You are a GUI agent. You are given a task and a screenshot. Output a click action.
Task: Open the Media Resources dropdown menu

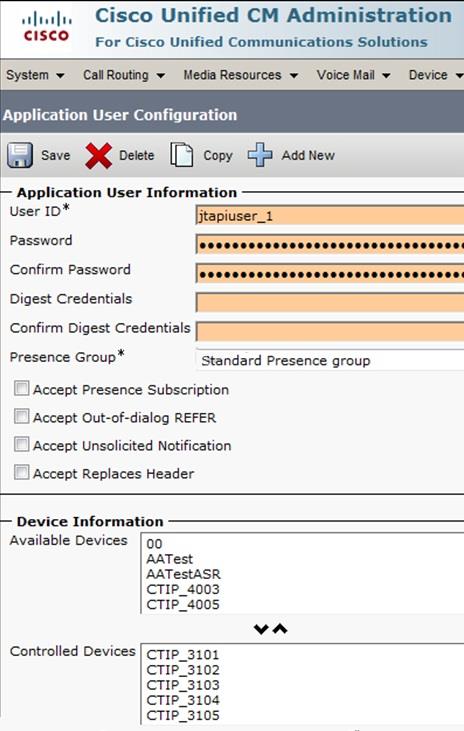(241, 75)
